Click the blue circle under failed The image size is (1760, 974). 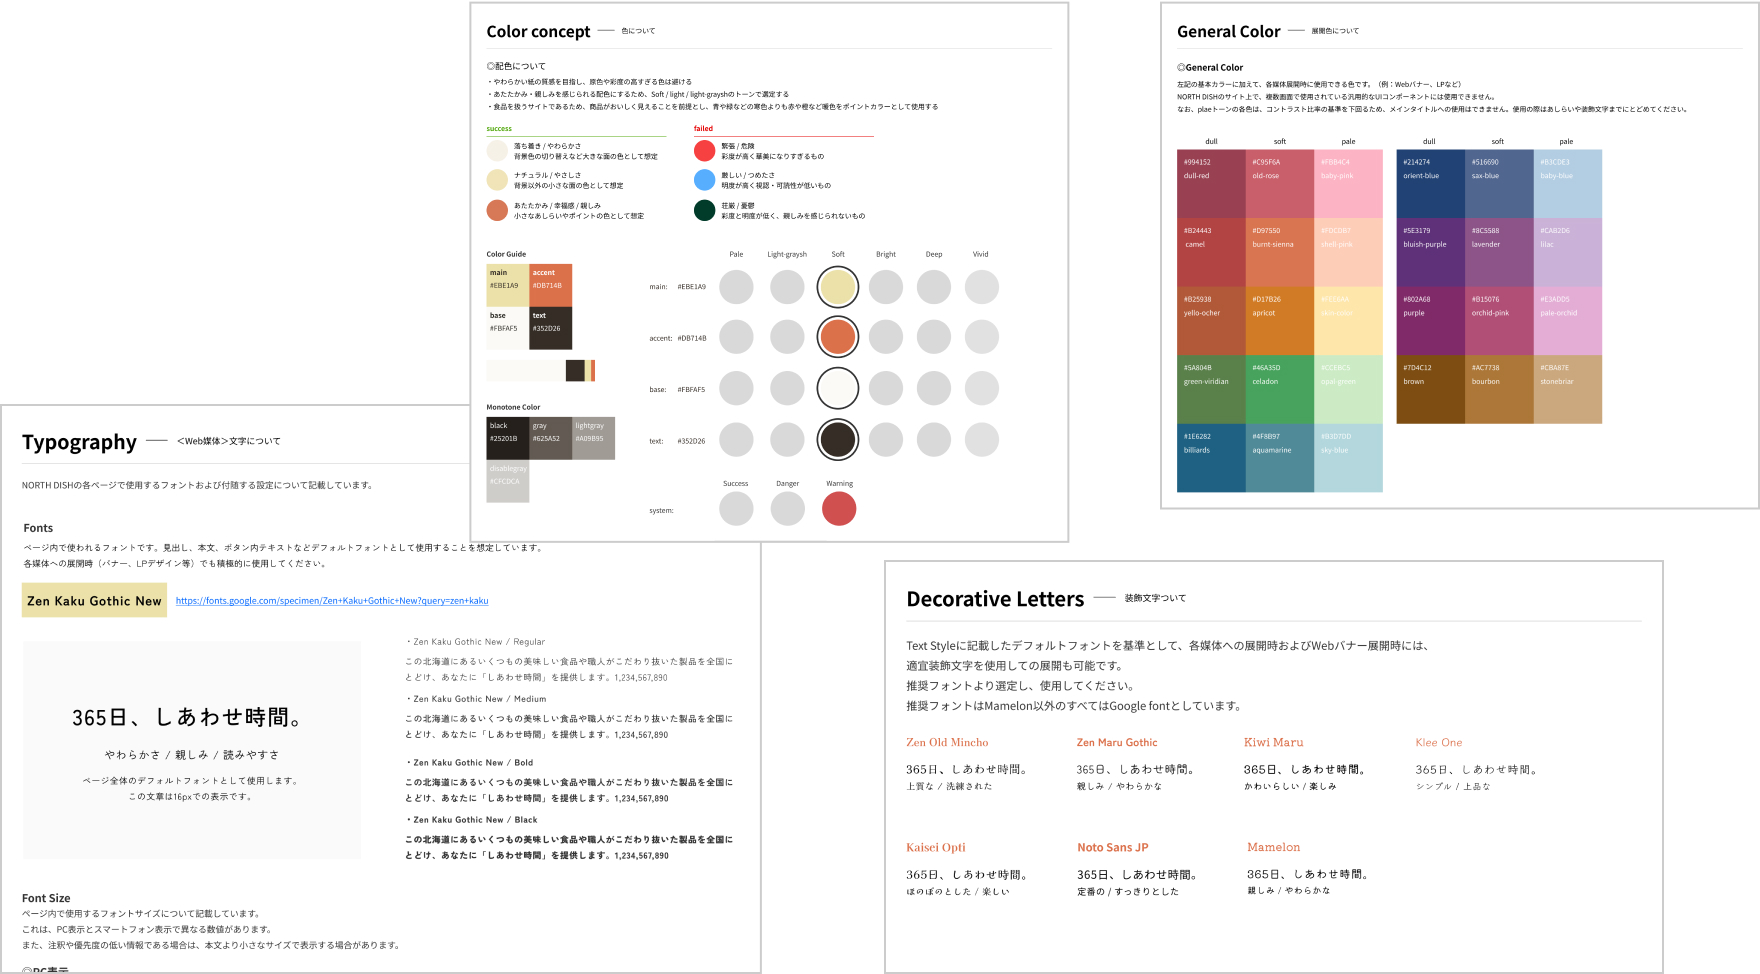pos(705,180)
